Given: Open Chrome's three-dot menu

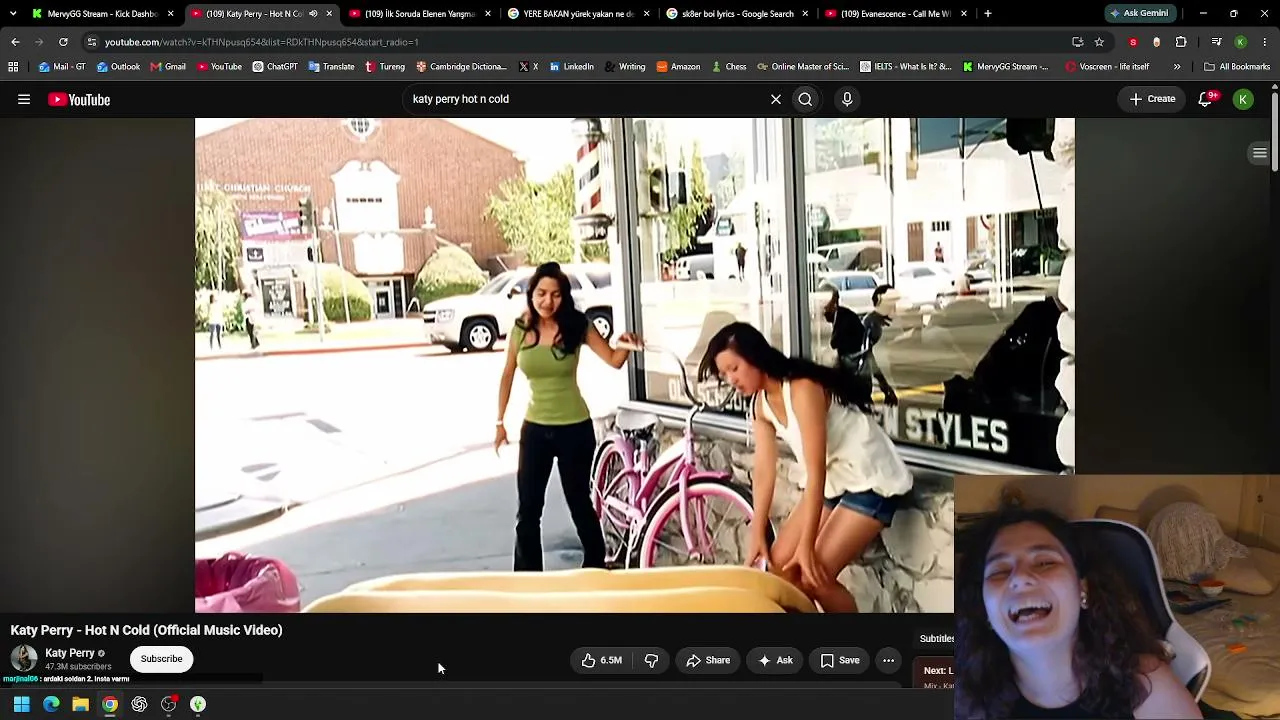Looking at the screenshot, I should pyautogui.click(x=1265, y=42).
